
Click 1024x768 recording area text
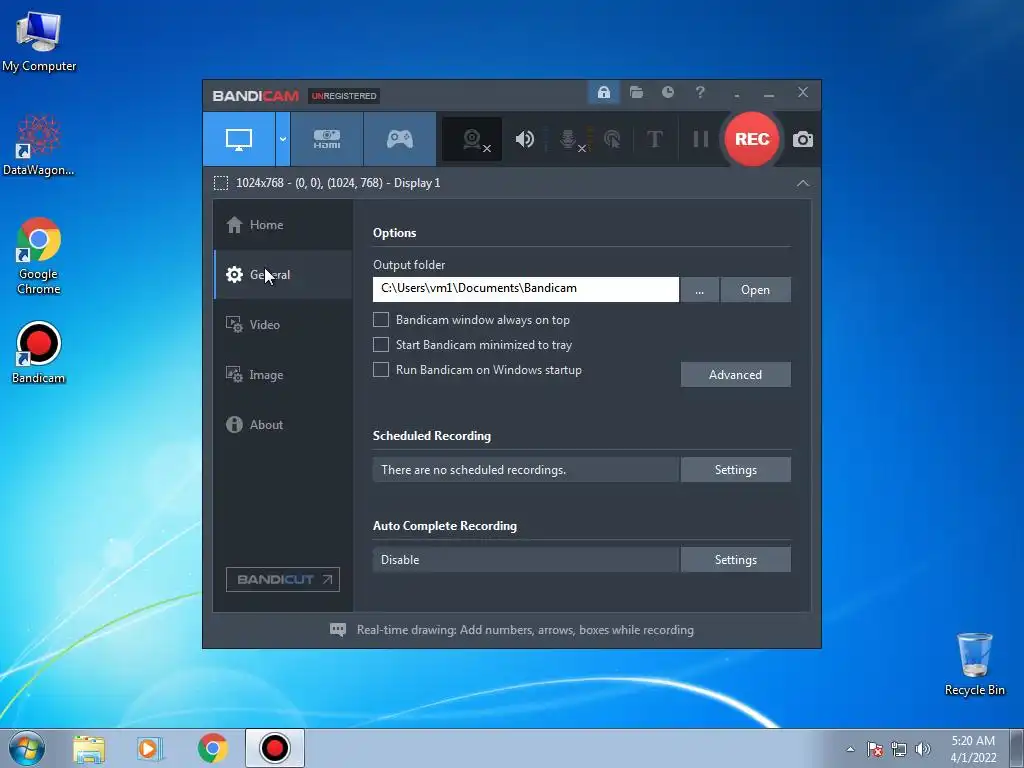click(338, 183)
